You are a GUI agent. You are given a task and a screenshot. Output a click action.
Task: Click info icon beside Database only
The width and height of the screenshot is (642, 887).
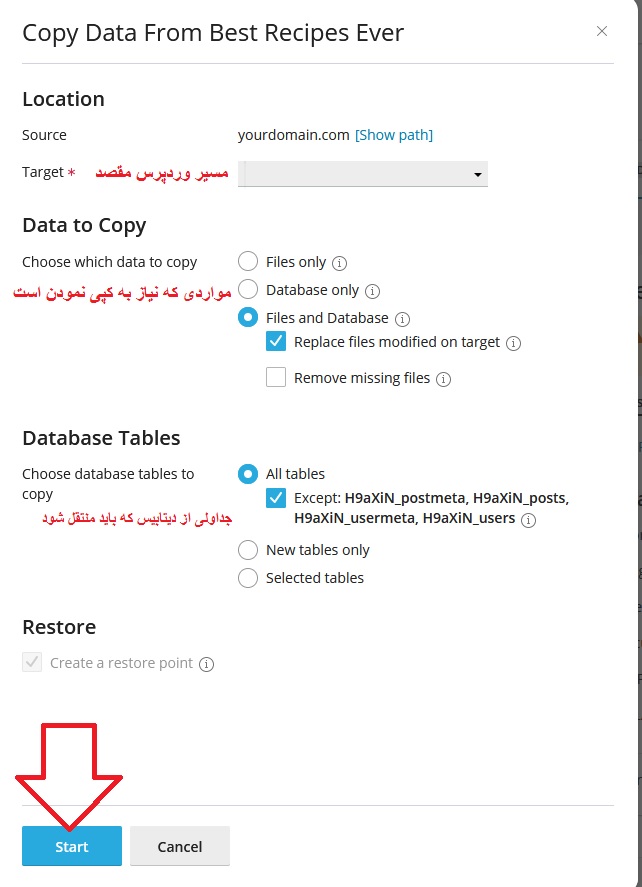pyautogui.click(x=372, y=291)
